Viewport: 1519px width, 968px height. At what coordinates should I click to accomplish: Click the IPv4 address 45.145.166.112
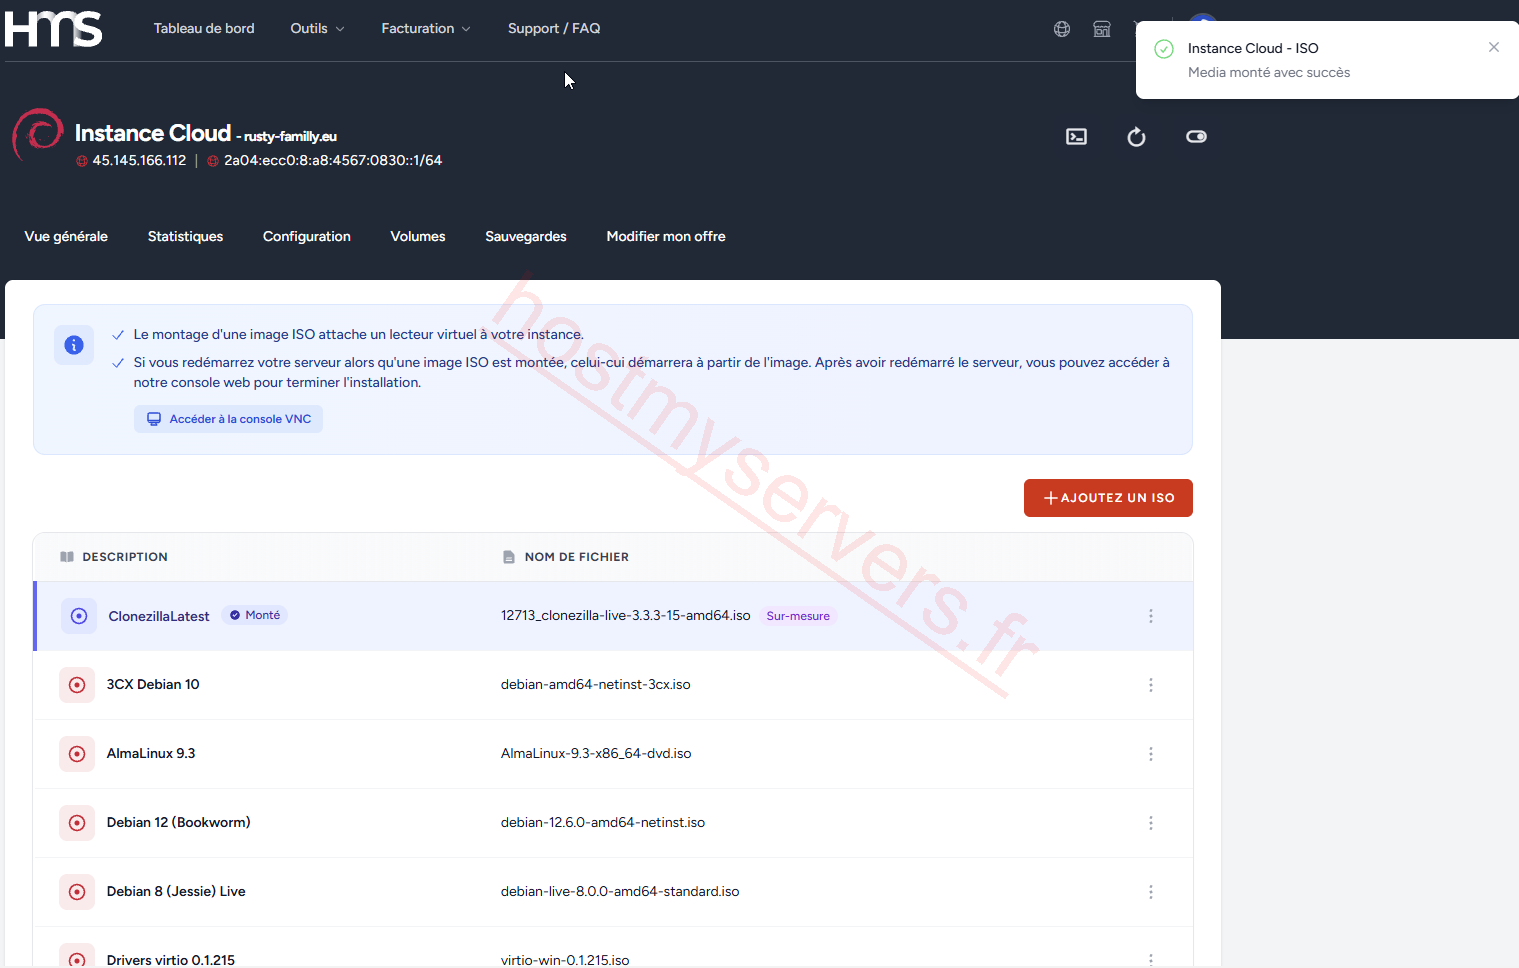point(139,160)
